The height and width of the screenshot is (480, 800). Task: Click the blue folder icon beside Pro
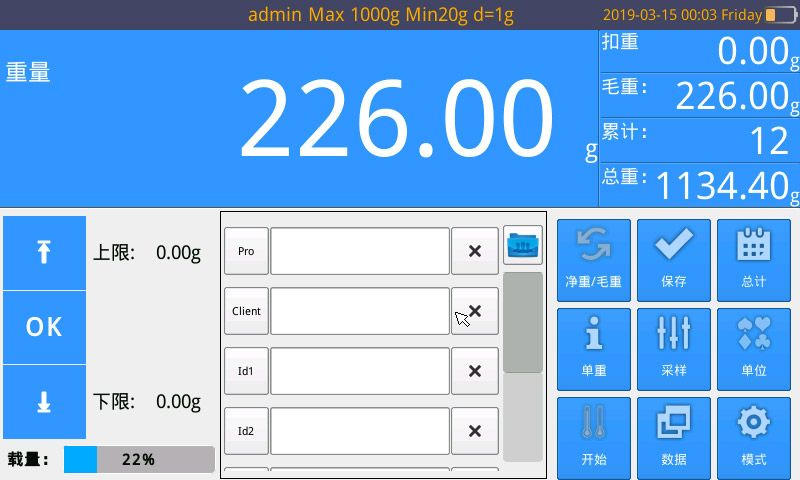click(522, 244)
